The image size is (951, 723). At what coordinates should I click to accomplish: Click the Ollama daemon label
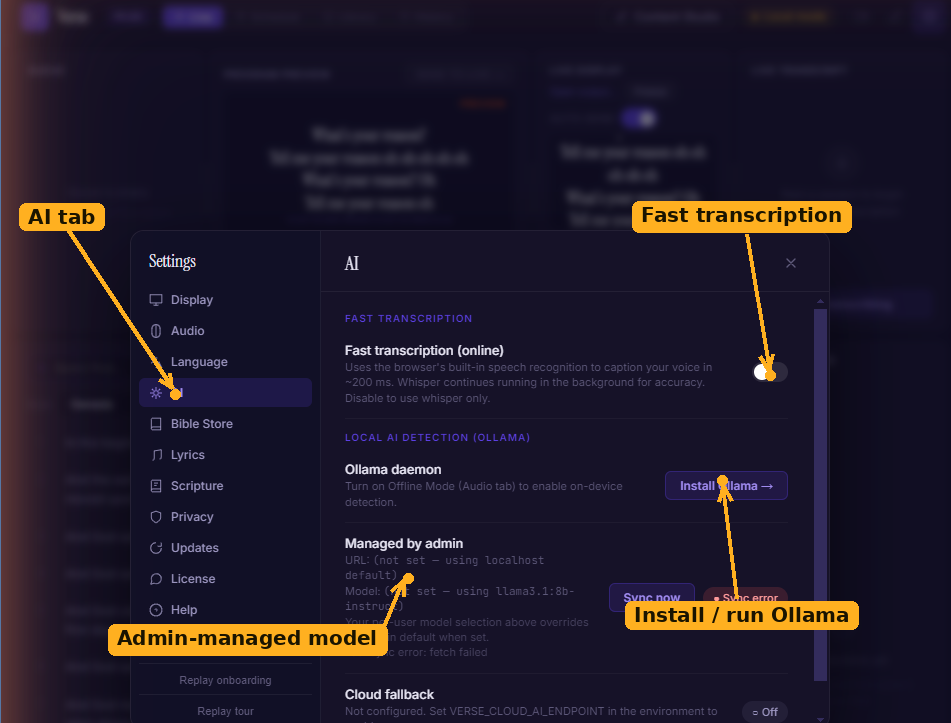[393, 469]
